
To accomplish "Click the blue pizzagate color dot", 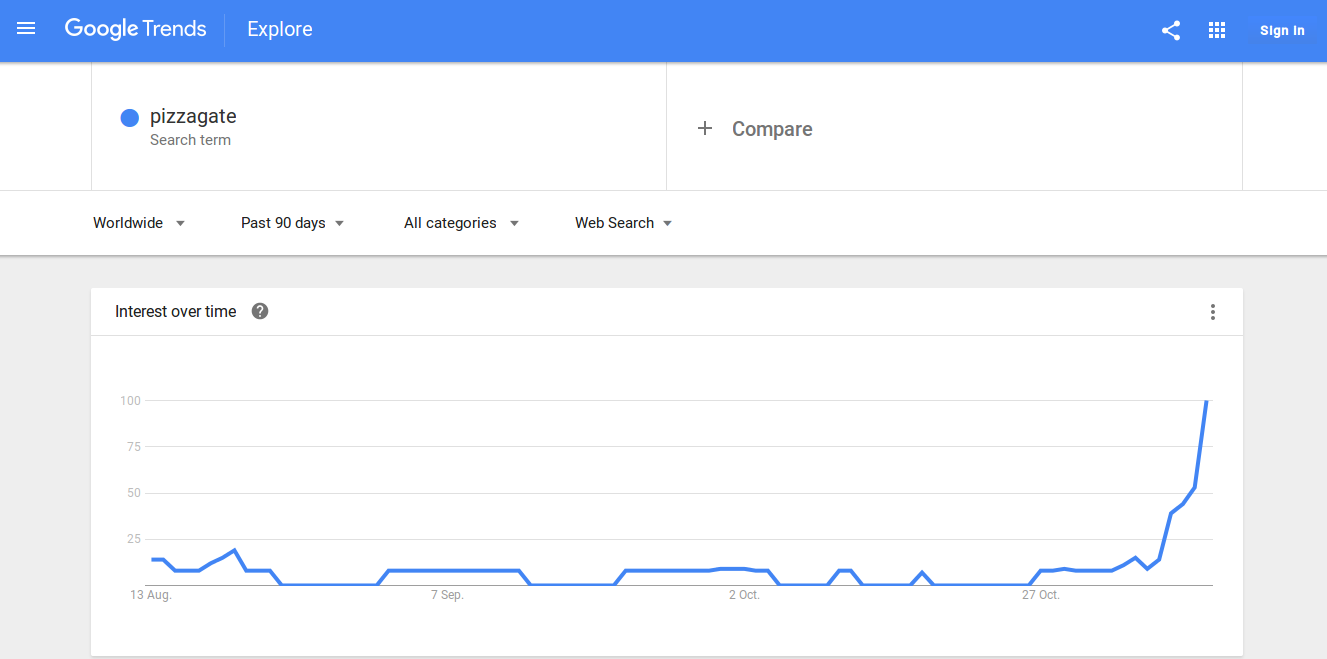I will (x=129, y=118).
